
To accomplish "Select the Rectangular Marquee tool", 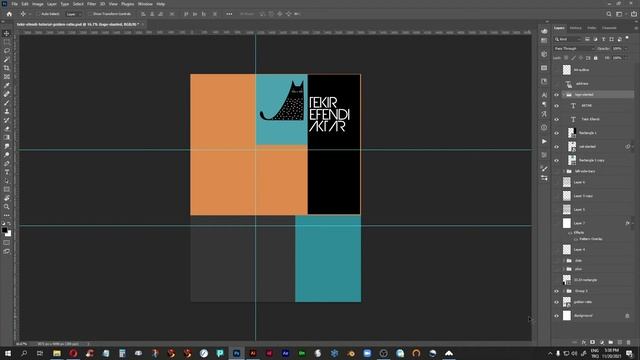I will click(x=7, y=42).
